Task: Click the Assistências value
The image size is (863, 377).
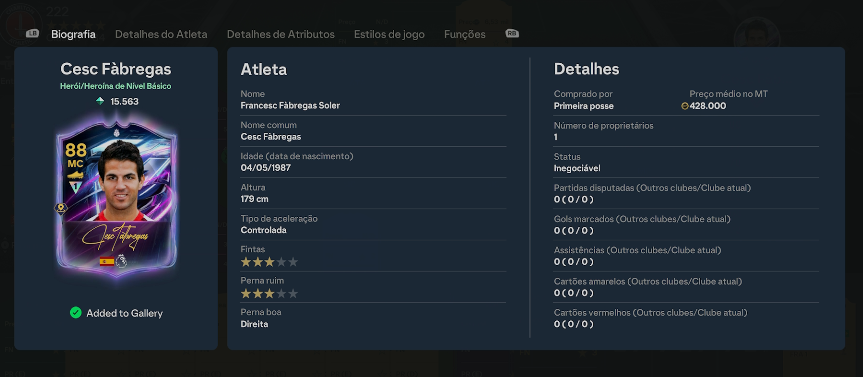Action: (x=573, y=262)
